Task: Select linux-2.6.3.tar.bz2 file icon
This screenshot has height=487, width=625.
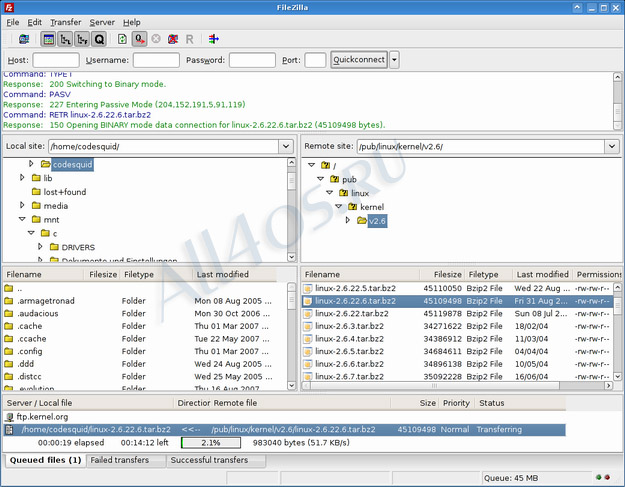Action: coord(307,326)
